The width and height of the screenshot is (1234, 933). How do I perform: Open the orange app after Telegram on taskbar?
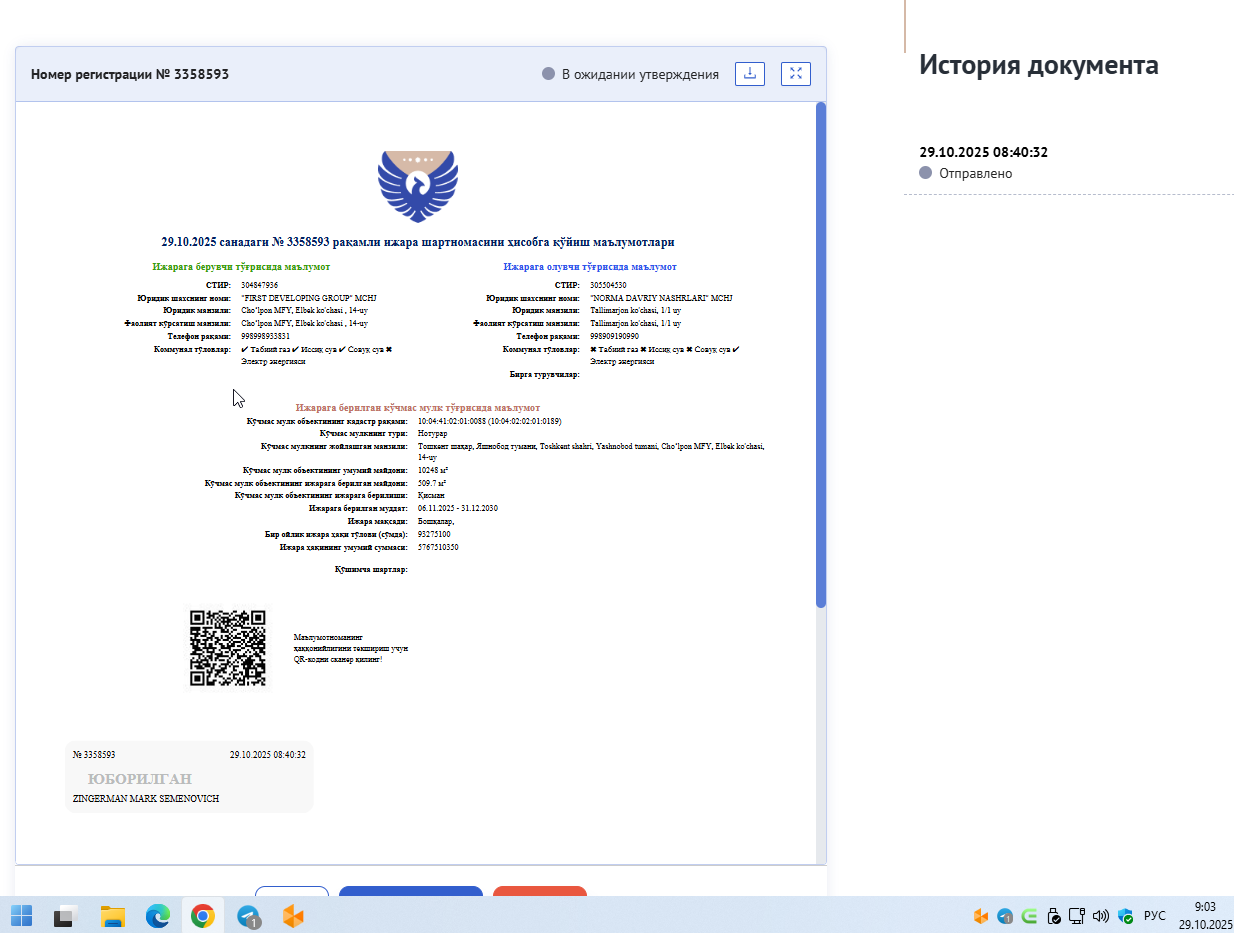(293, 915)
